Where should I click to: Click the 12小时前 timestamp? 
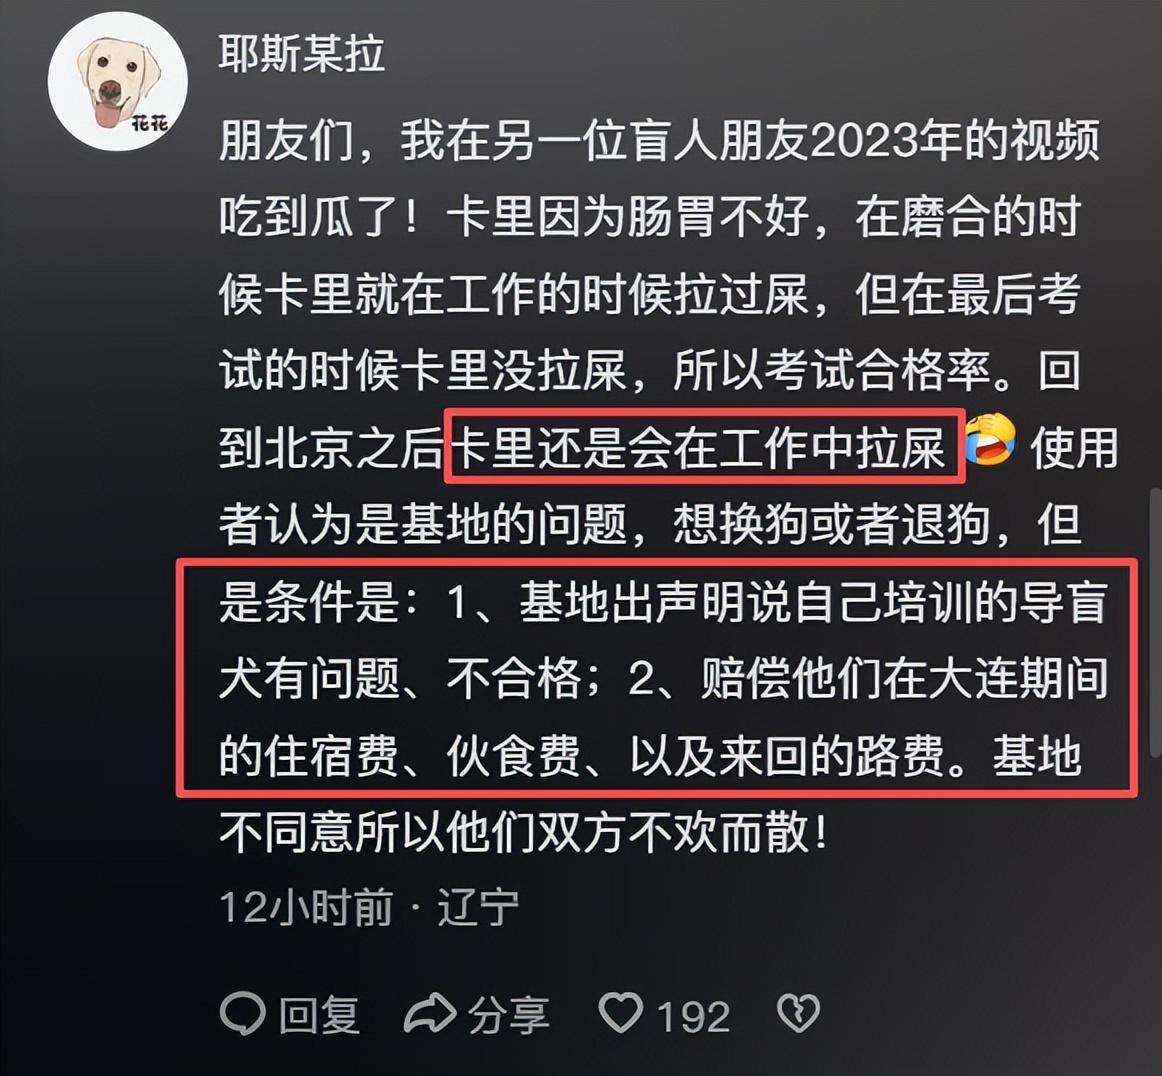point(306,907)
